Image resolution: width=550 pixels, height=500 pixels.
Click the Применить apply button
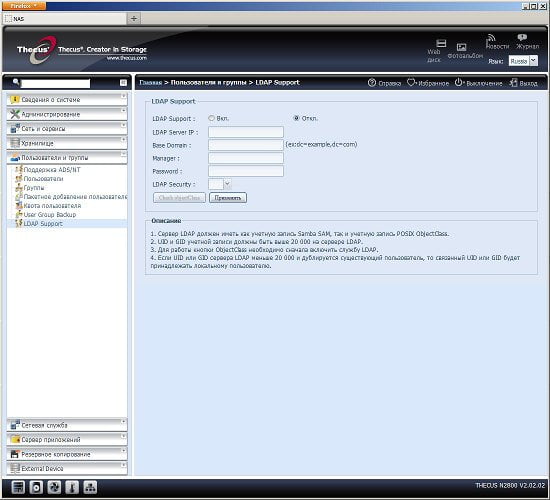pos(228,198)
